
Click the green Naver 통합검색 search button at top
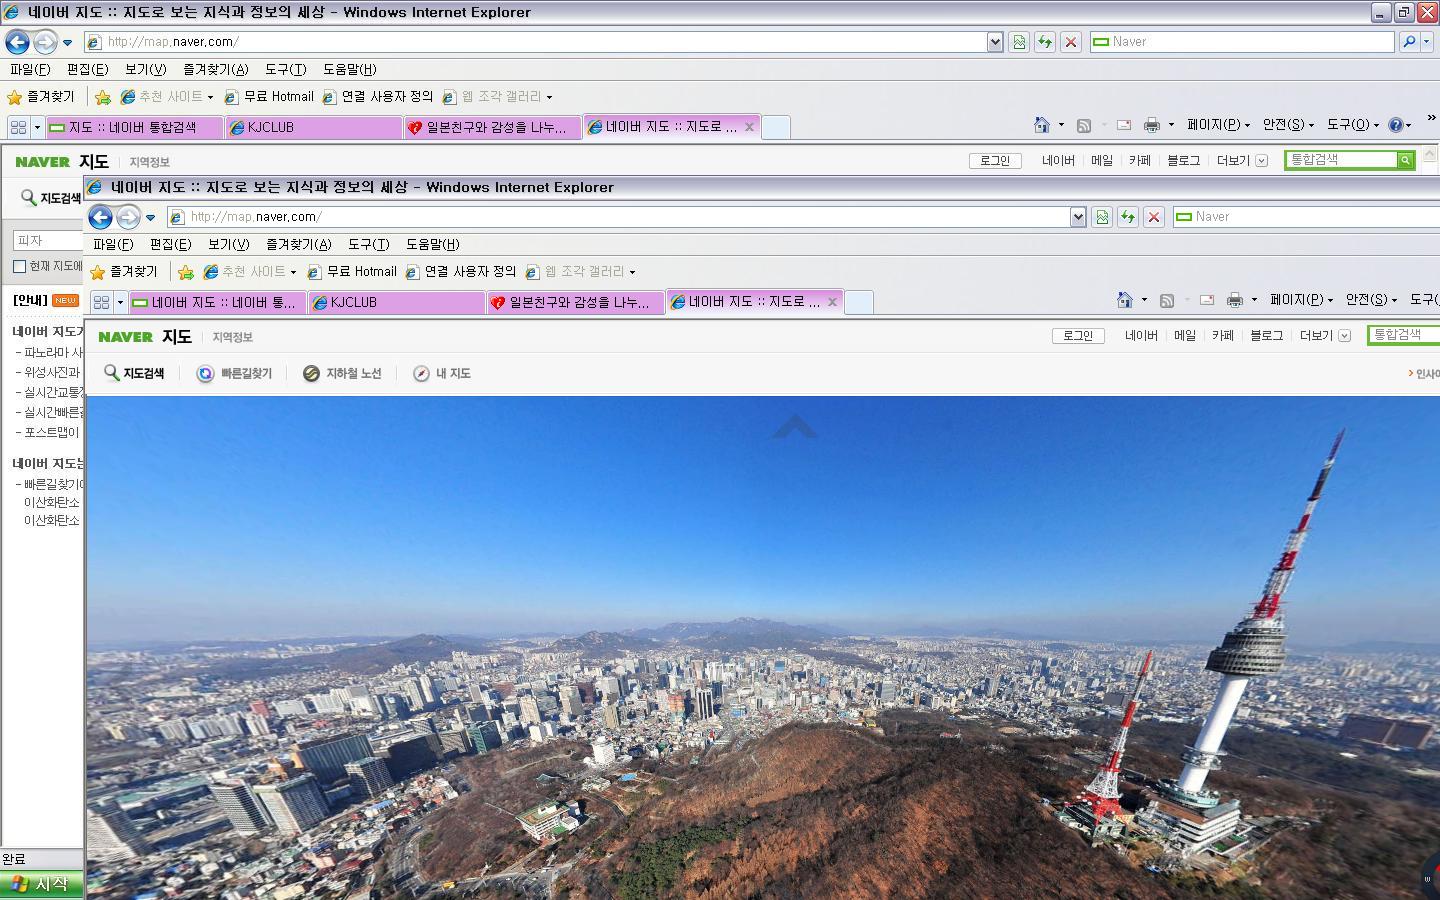1405,160
